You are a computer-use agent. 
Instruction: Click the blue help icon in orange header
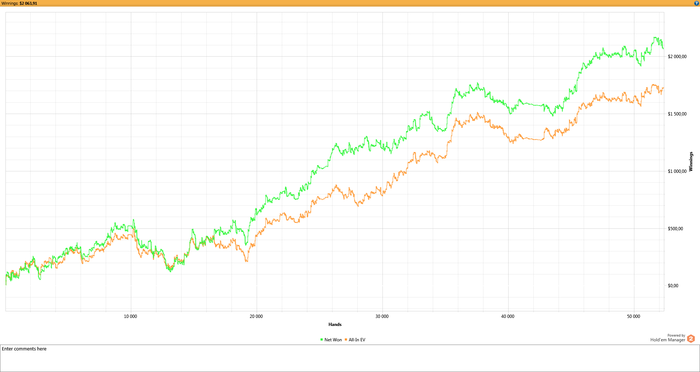pyautogui.click(x=697, y=3)
